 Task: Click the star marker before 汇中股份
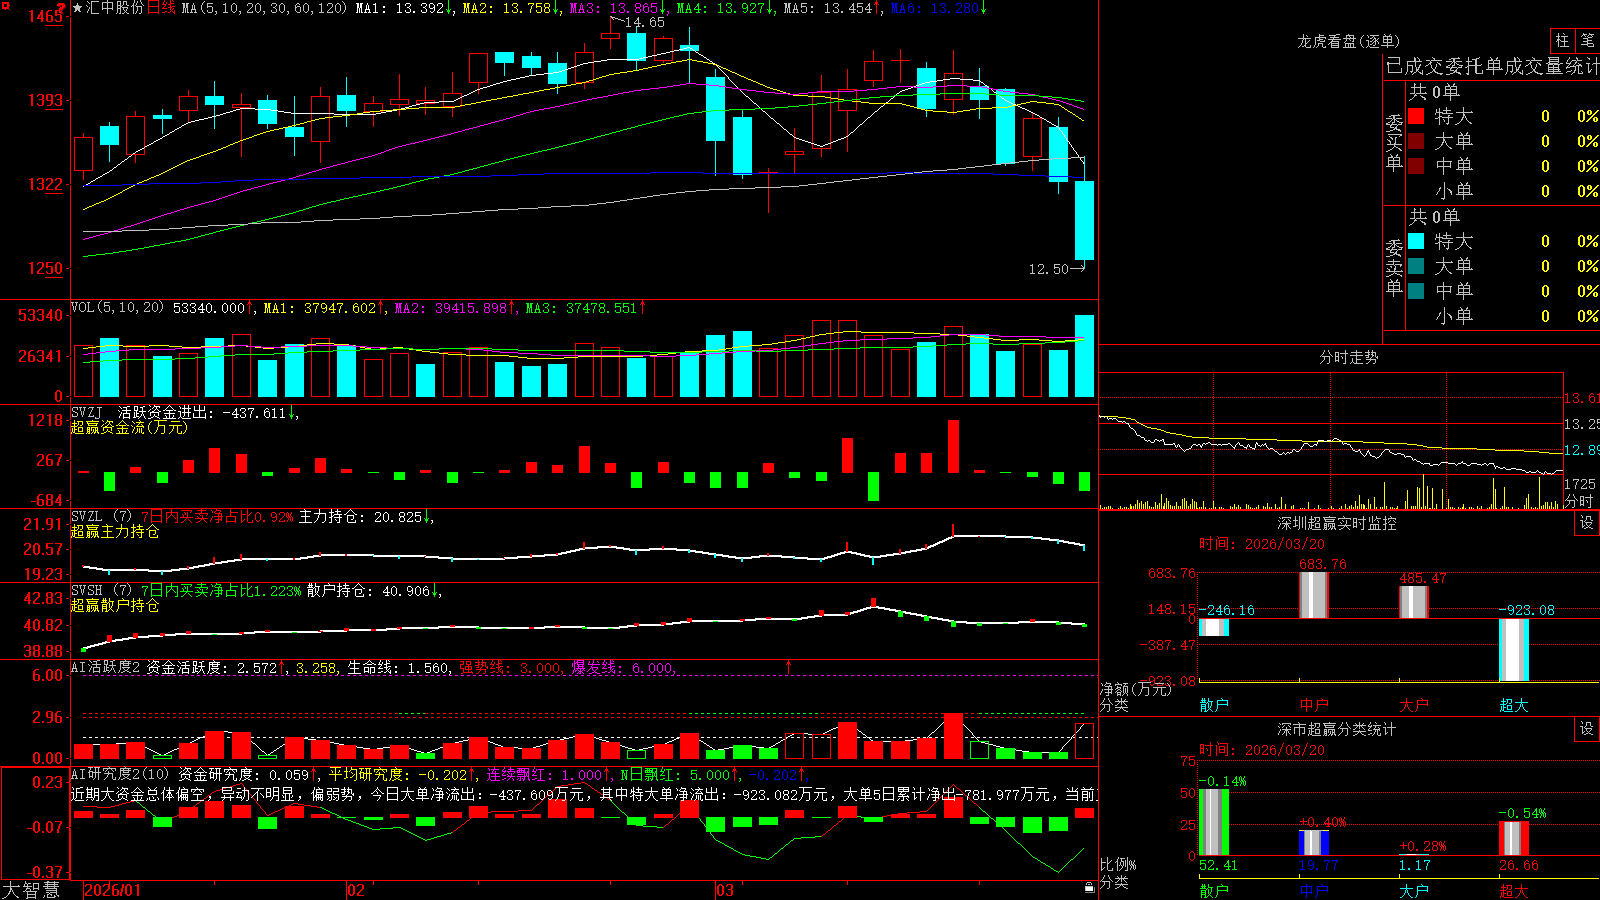(78, 8)
